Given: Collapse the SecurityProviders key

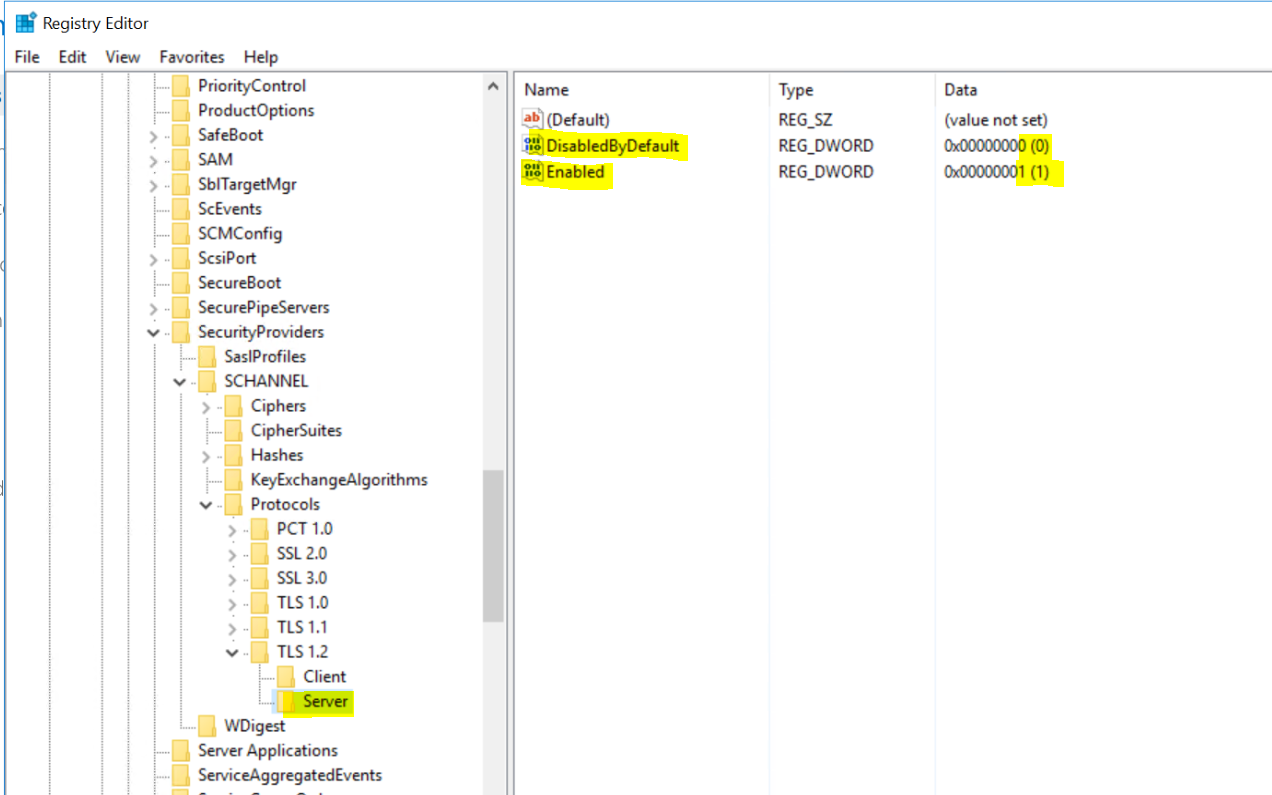Looking at the screenshot, I should (153, 332).
